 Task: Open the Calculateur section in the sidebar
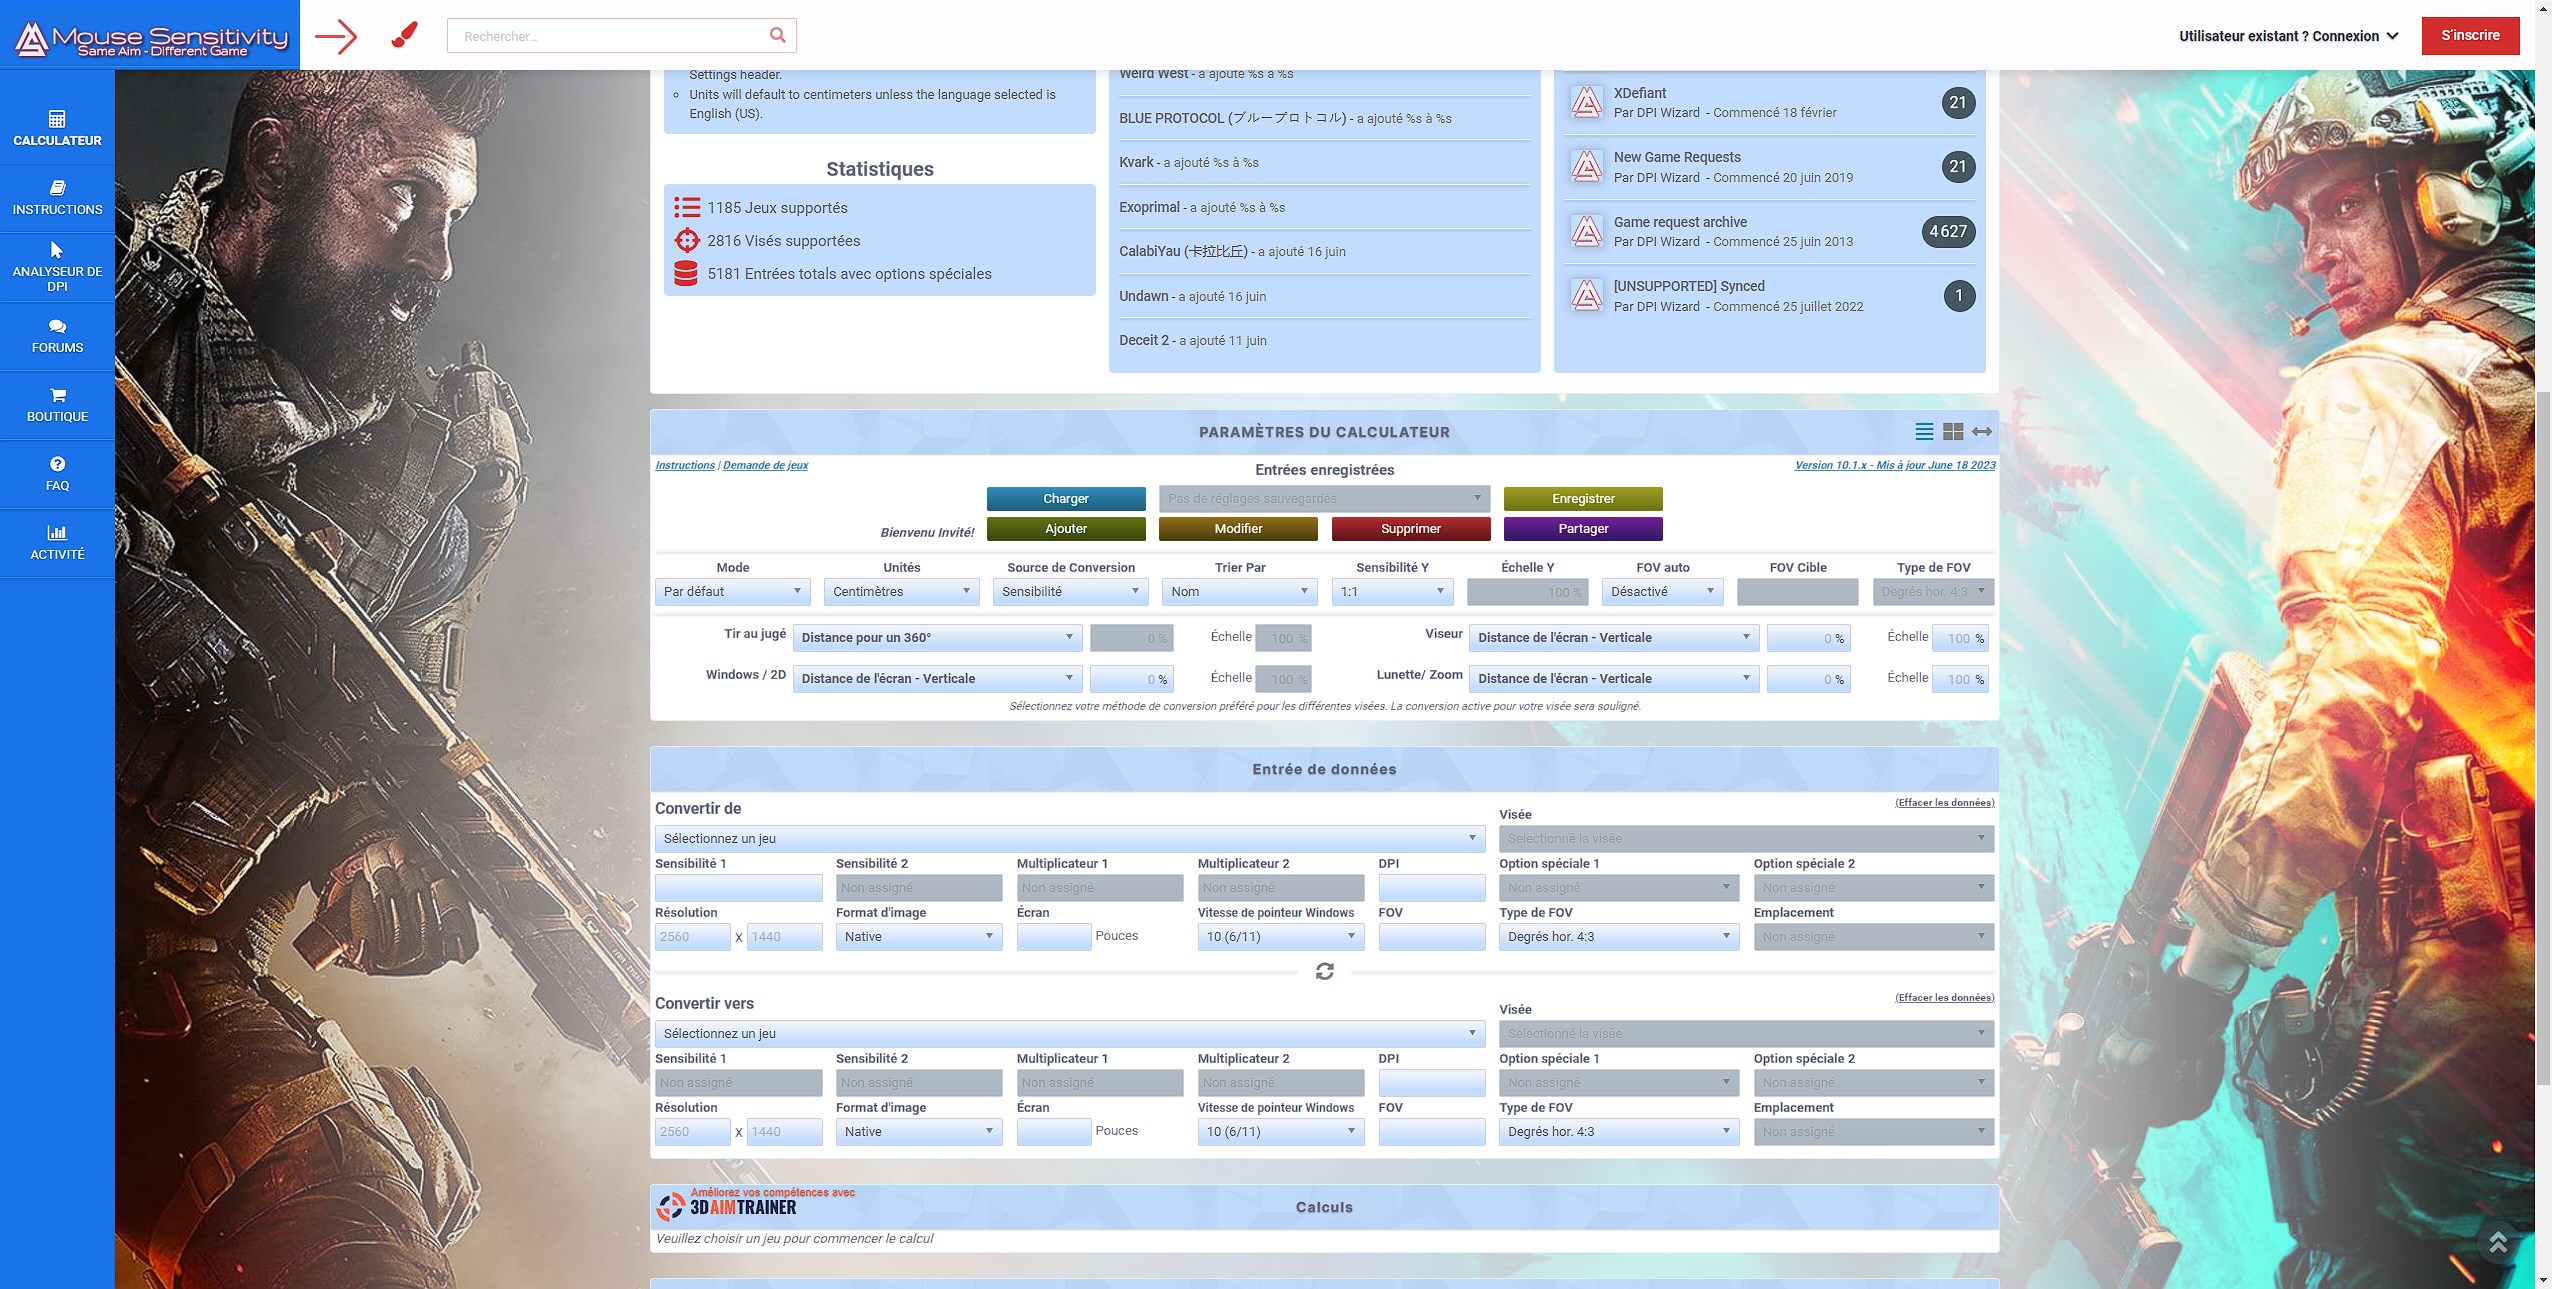[58, 120]
